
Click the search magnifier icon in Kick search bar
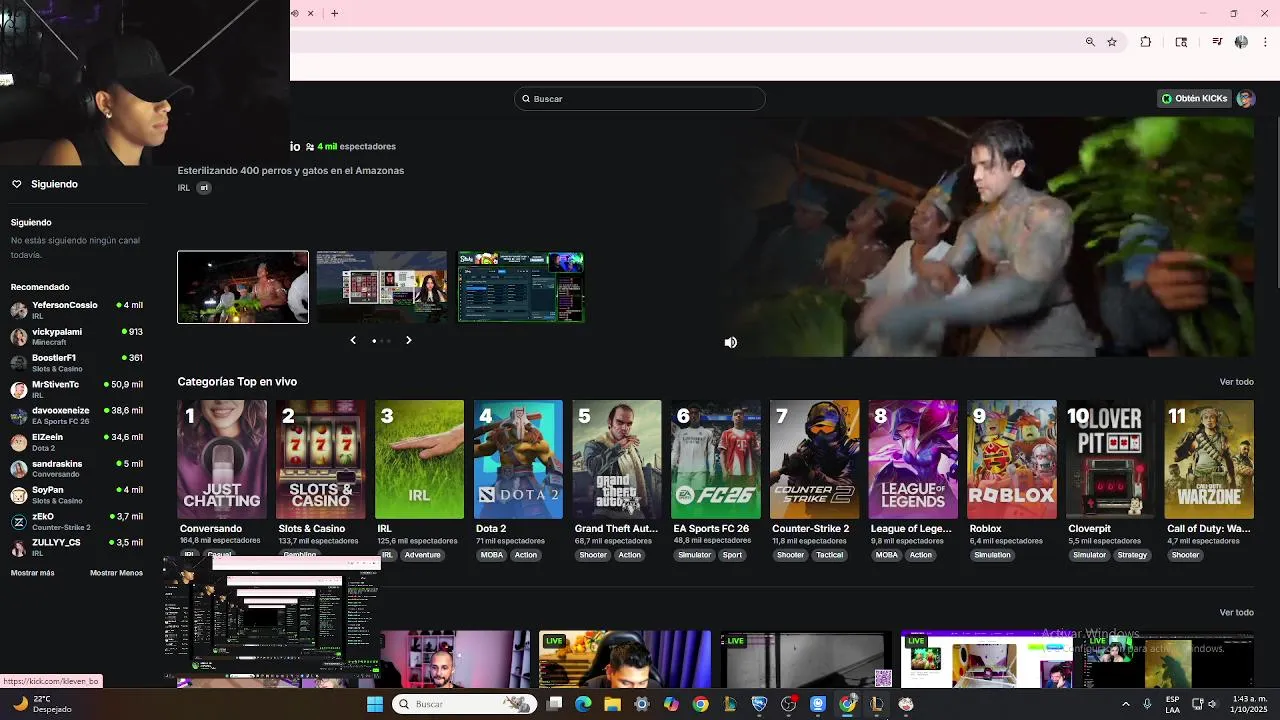[526, 99]
